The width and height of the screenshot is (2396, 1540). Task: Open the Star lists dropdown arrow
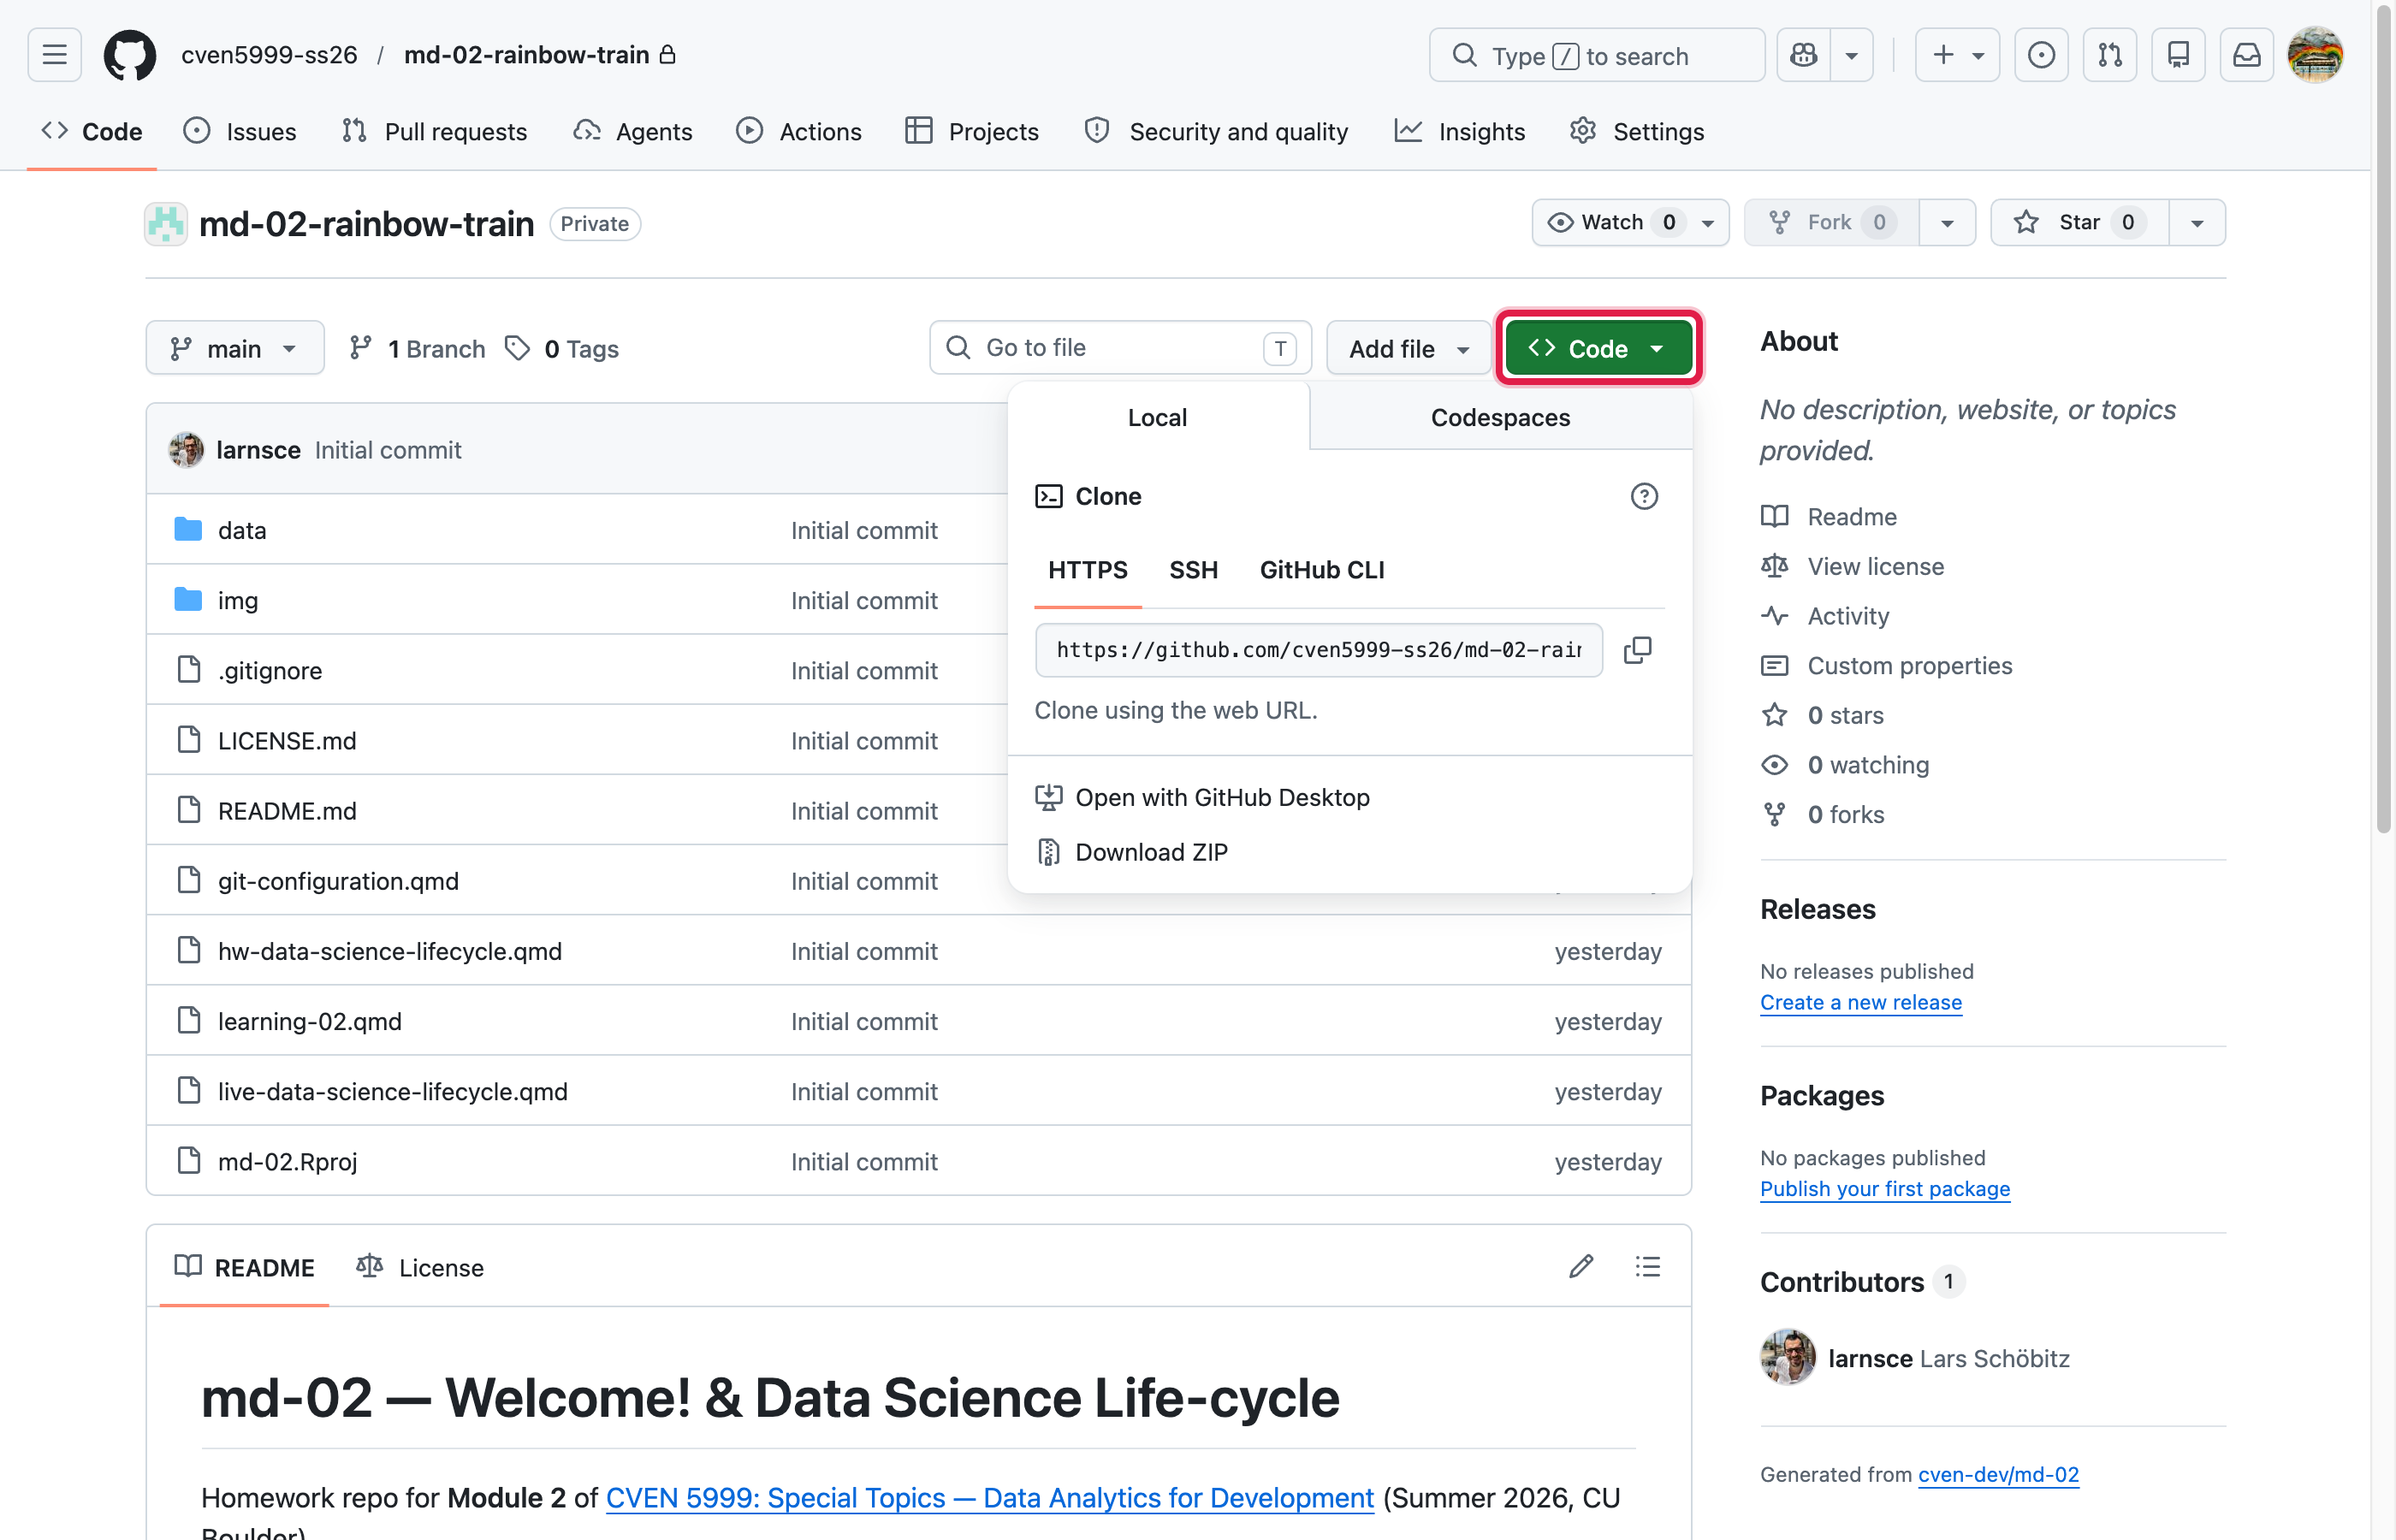tap(2197, 222)
